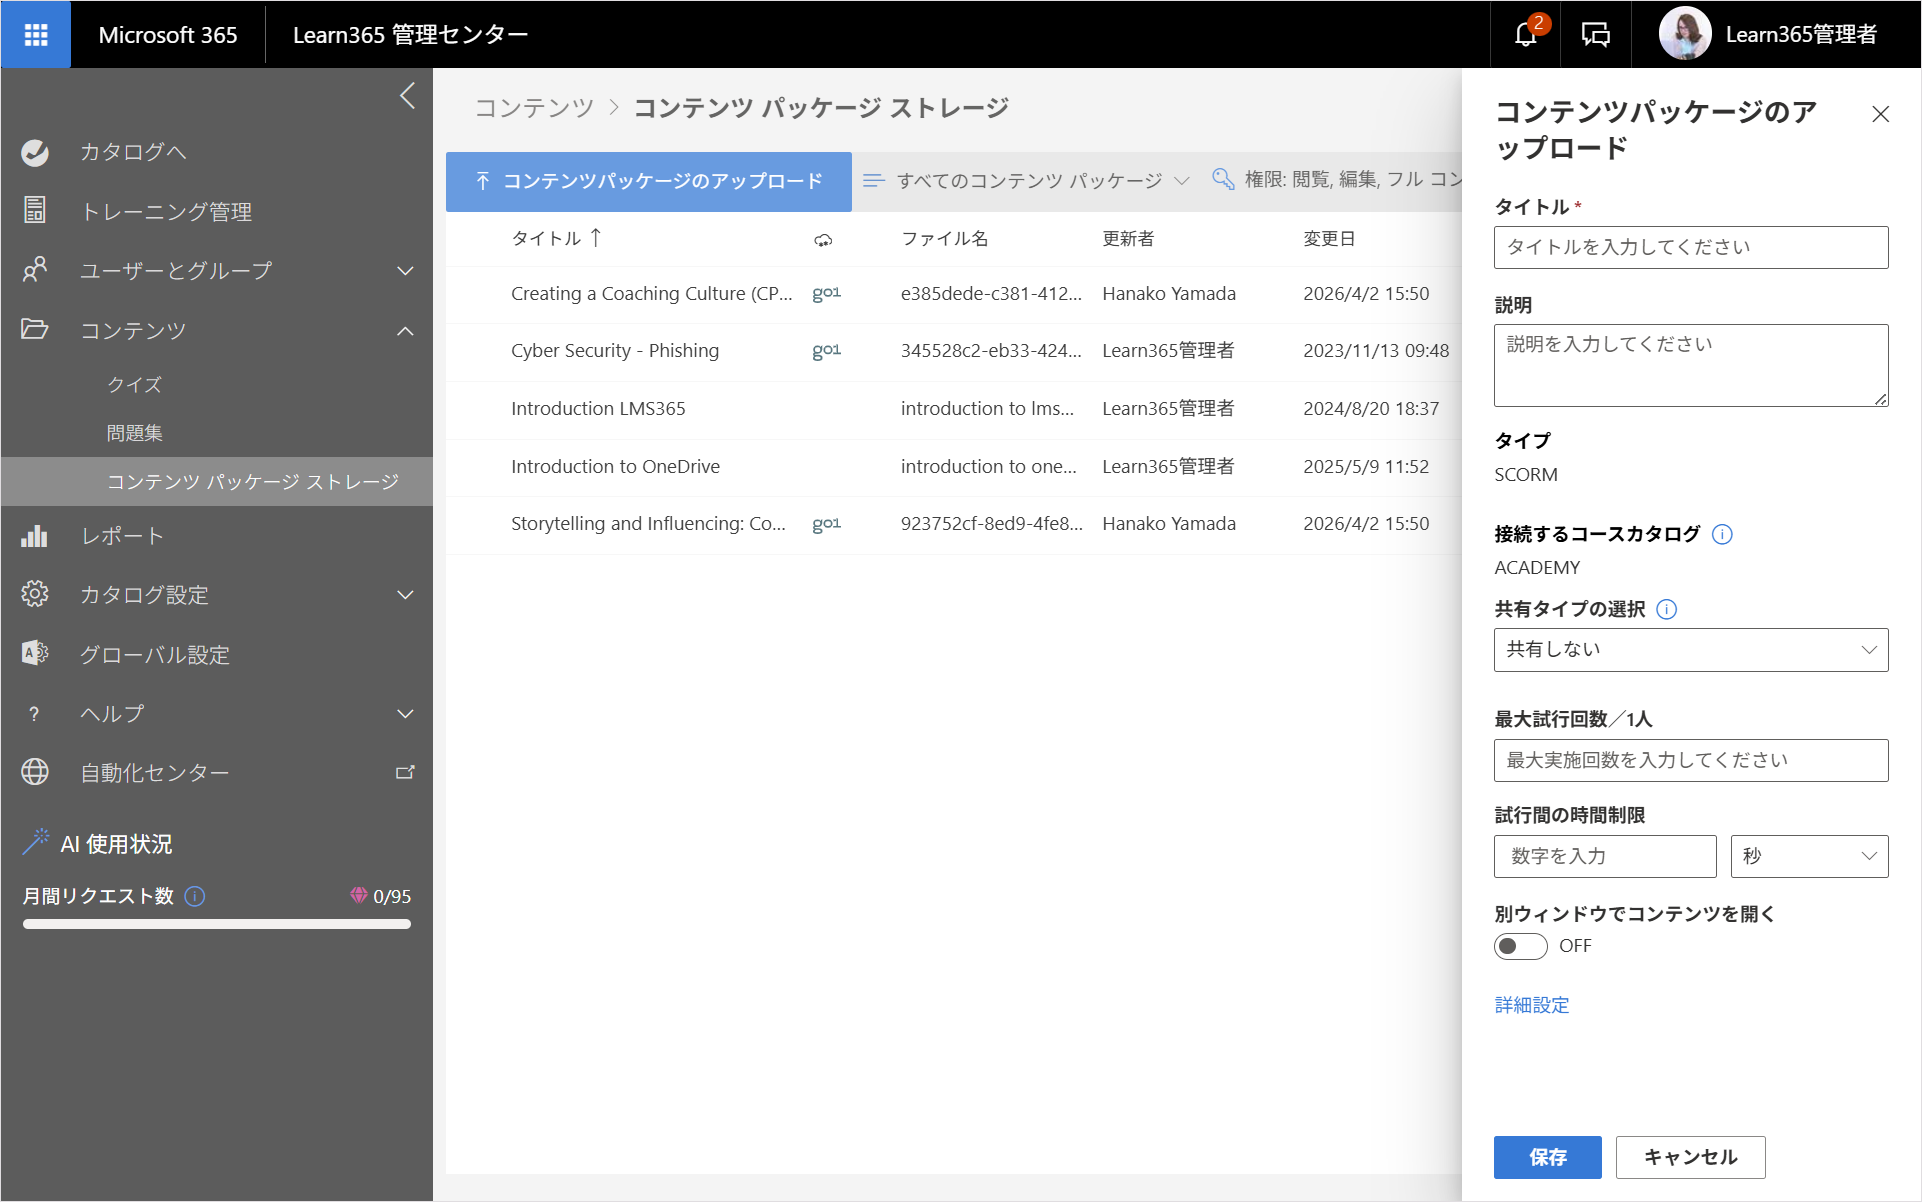Collapse the left navigation sidebar
This screenshot has width=1922, height=1202.
point(407,96)
